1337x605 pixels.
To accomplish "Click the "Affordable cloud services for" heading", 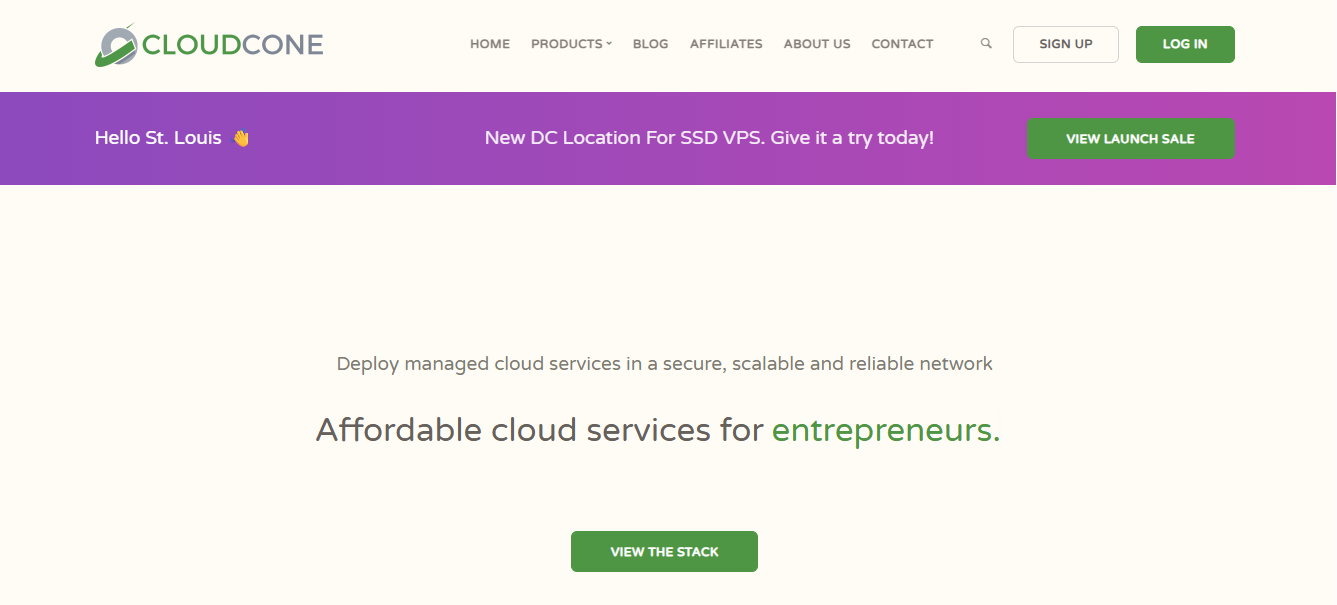I will coord(541,430).
